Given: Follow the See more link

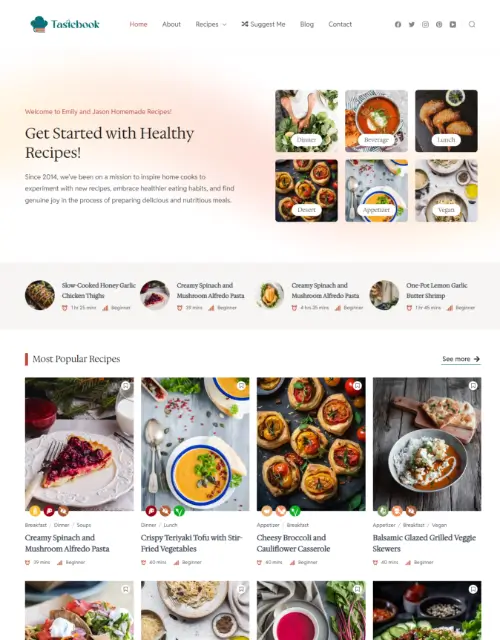Looking at the screenshot, I should tap(461, 359).
